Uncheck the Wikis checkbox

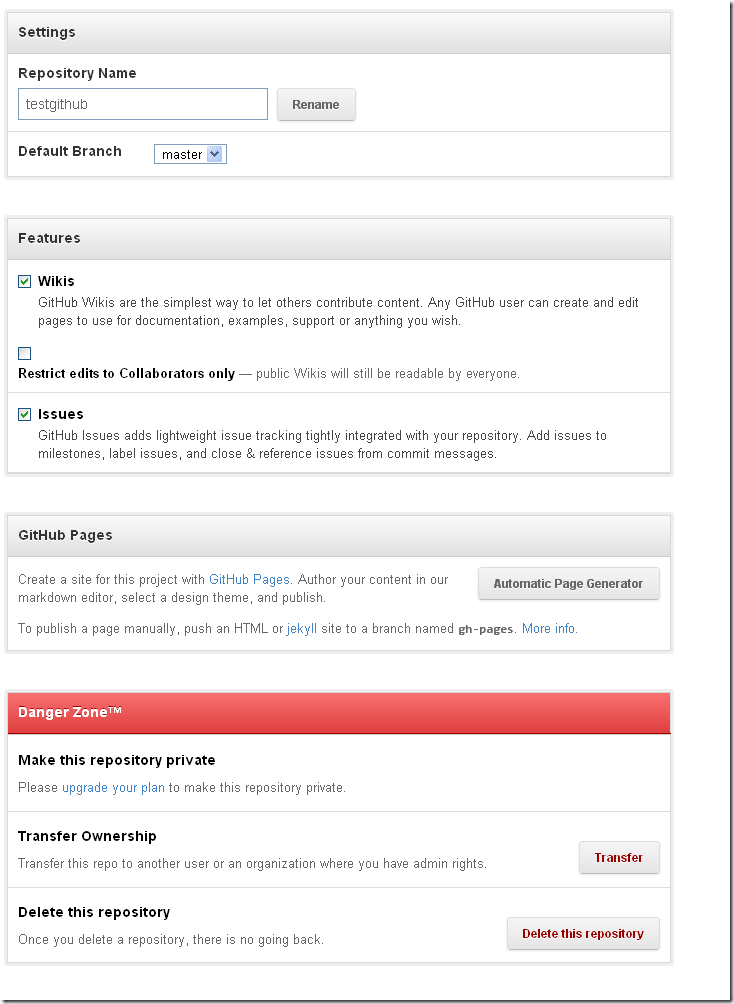pos(24,281)
